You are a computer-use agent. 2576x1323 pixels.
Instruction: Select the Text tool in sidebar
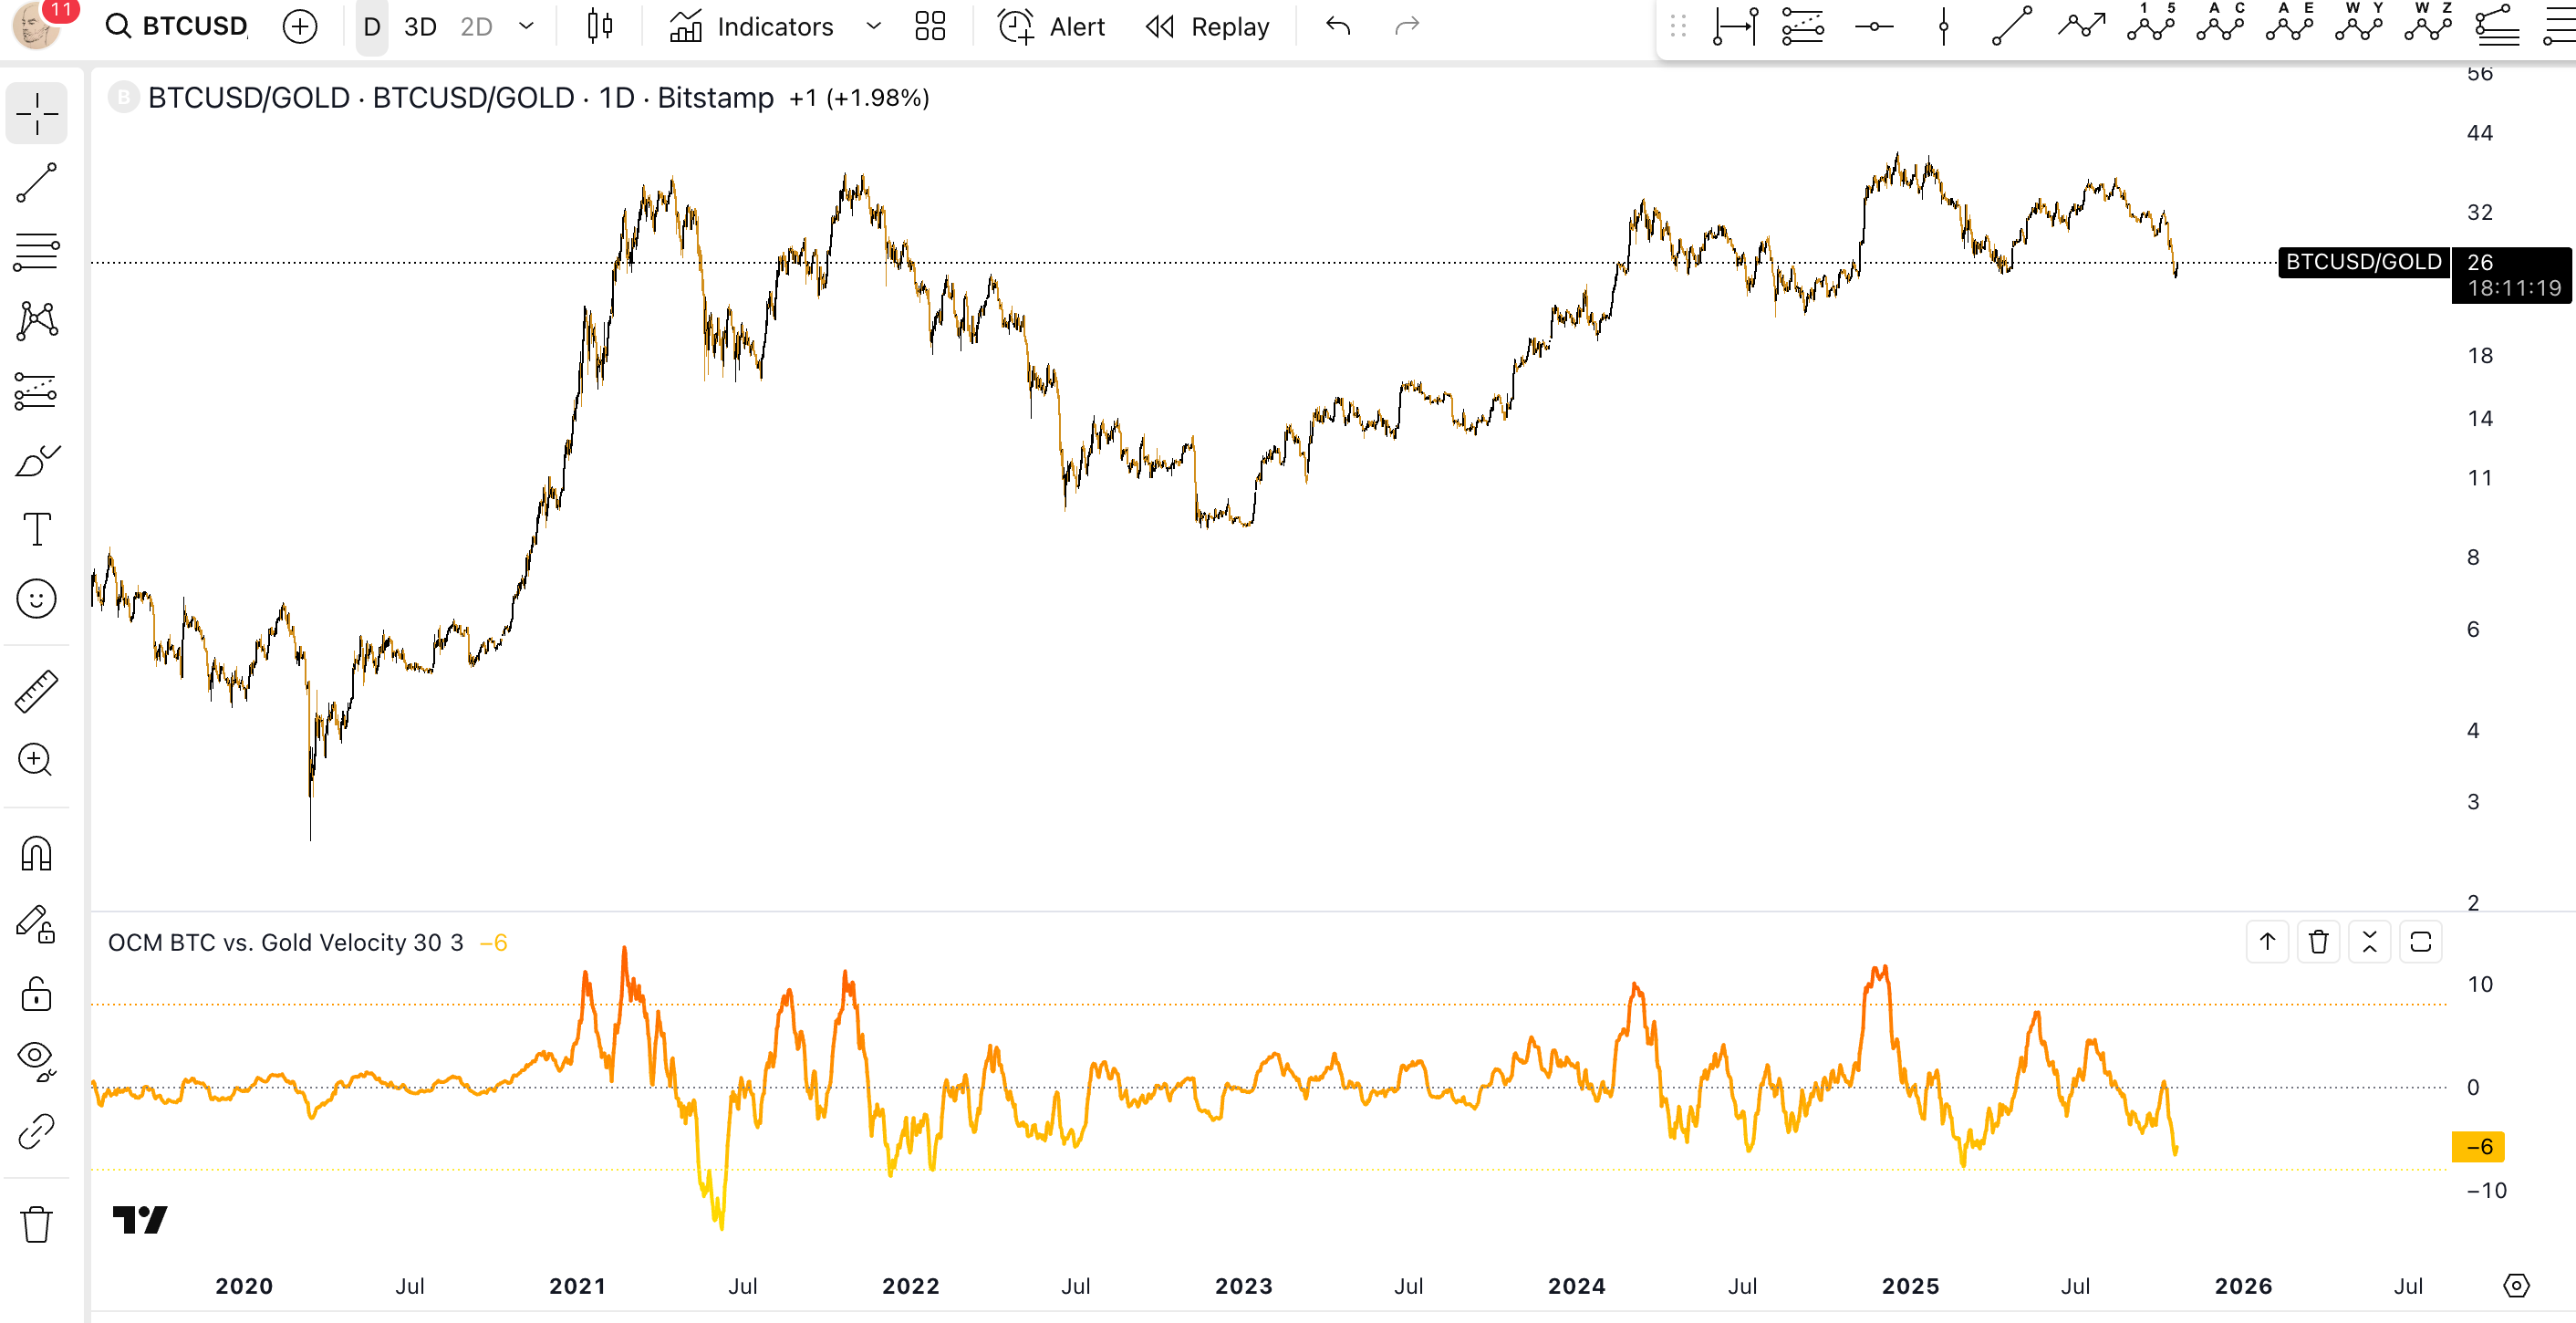pos(37,529)
